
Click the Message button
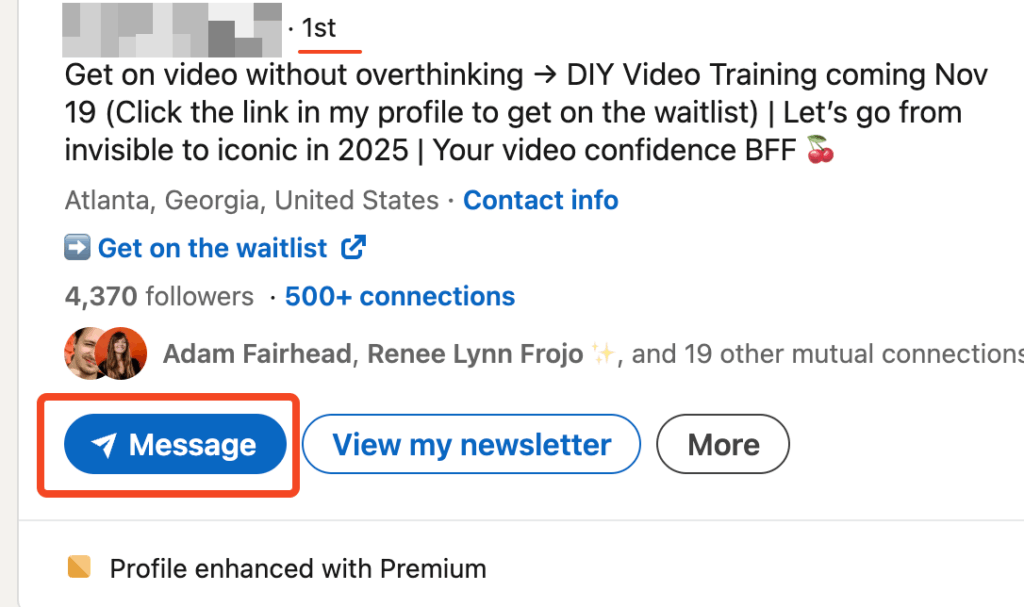click(x=174, y=444)
